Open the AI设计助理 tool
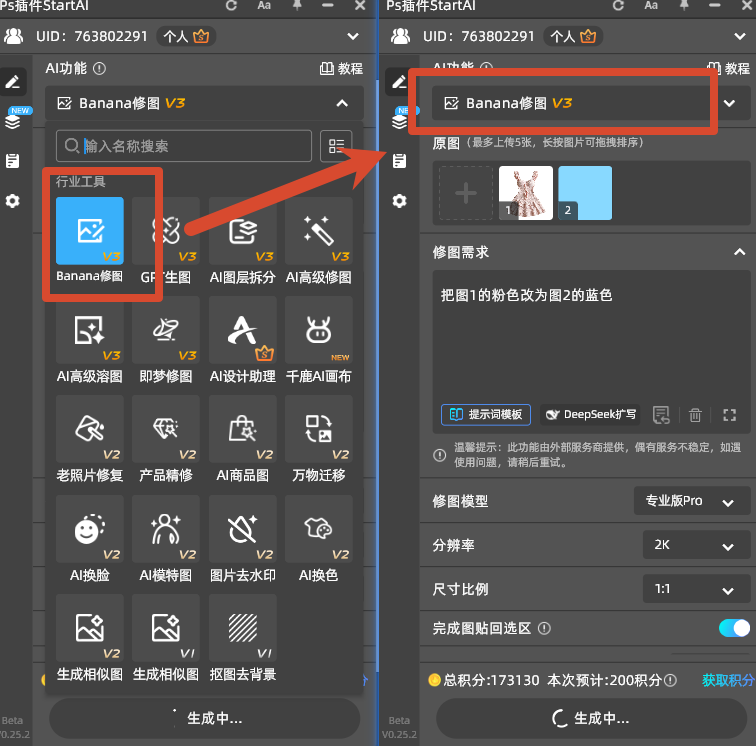 tap(243, 330)
